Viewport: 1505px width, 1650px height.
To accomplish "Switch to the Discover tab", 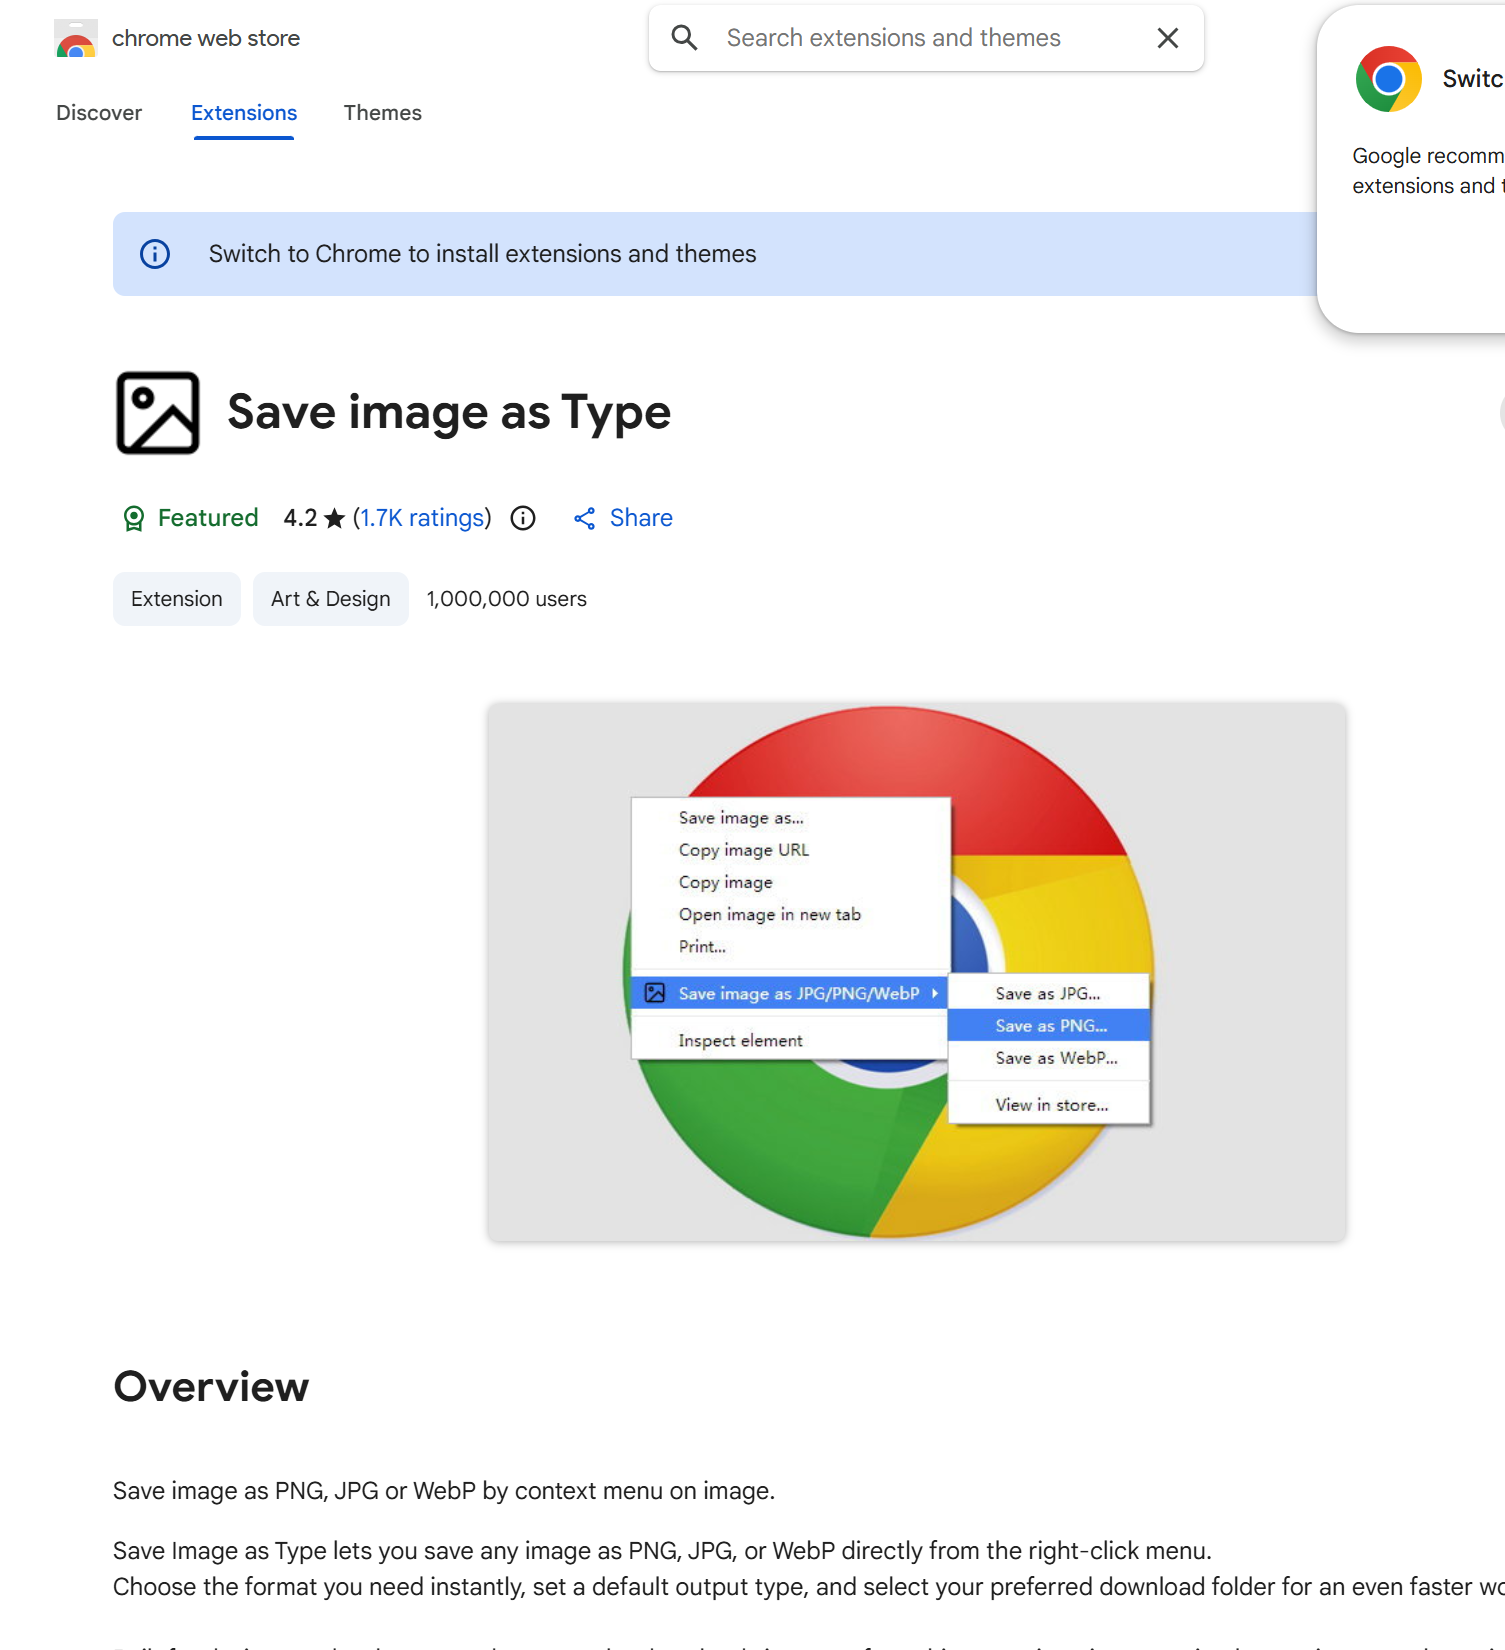I will pos(99,113).
